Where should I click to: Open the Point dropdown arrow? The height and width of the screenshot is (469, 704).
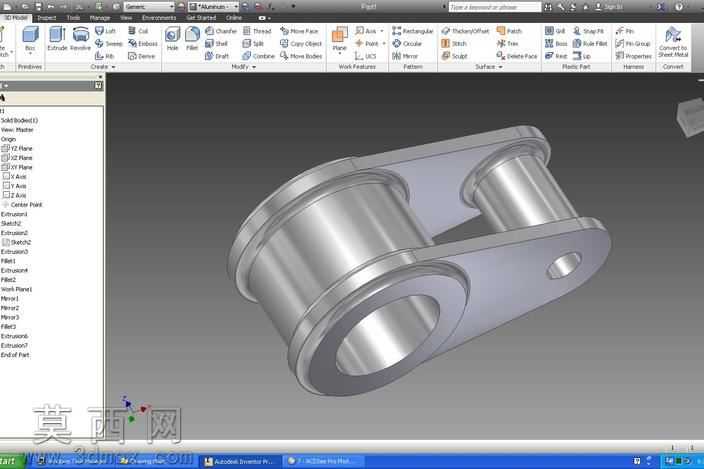pyautogui.click(x=384, y=44)
